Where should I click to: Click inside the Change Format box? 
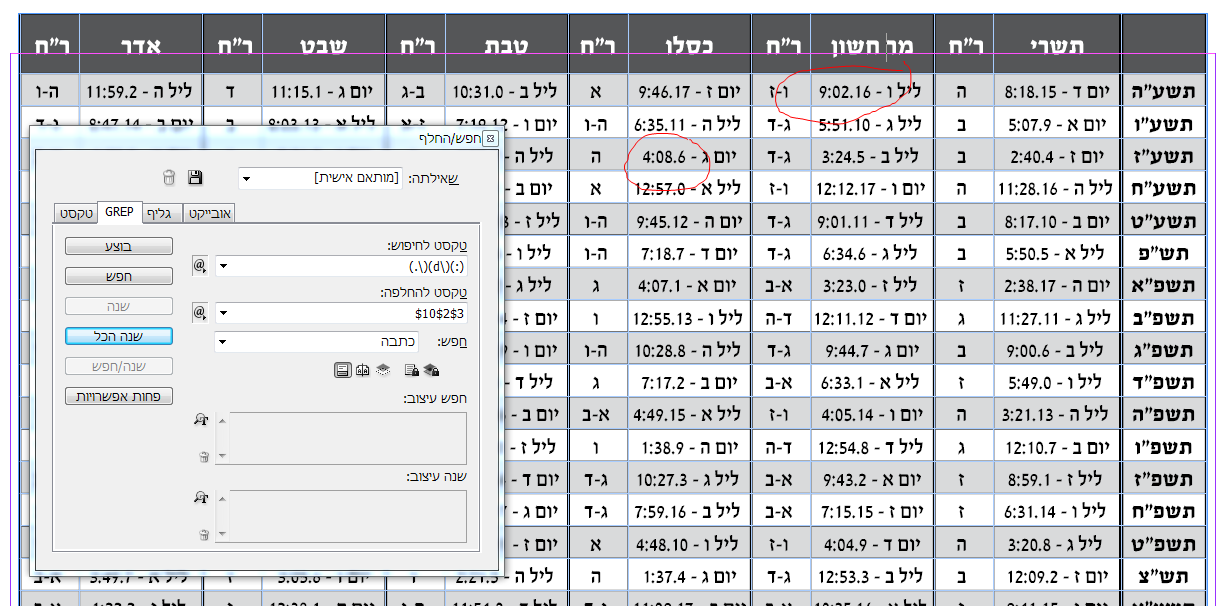point(347,516)
